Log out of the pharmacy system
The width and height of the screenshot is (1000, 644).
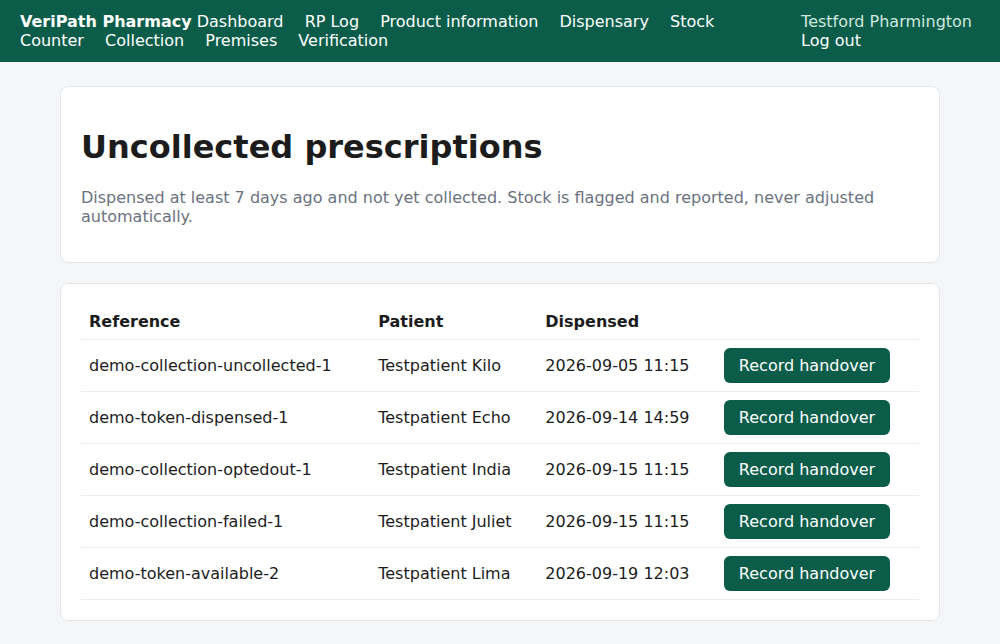click(831, 40)
